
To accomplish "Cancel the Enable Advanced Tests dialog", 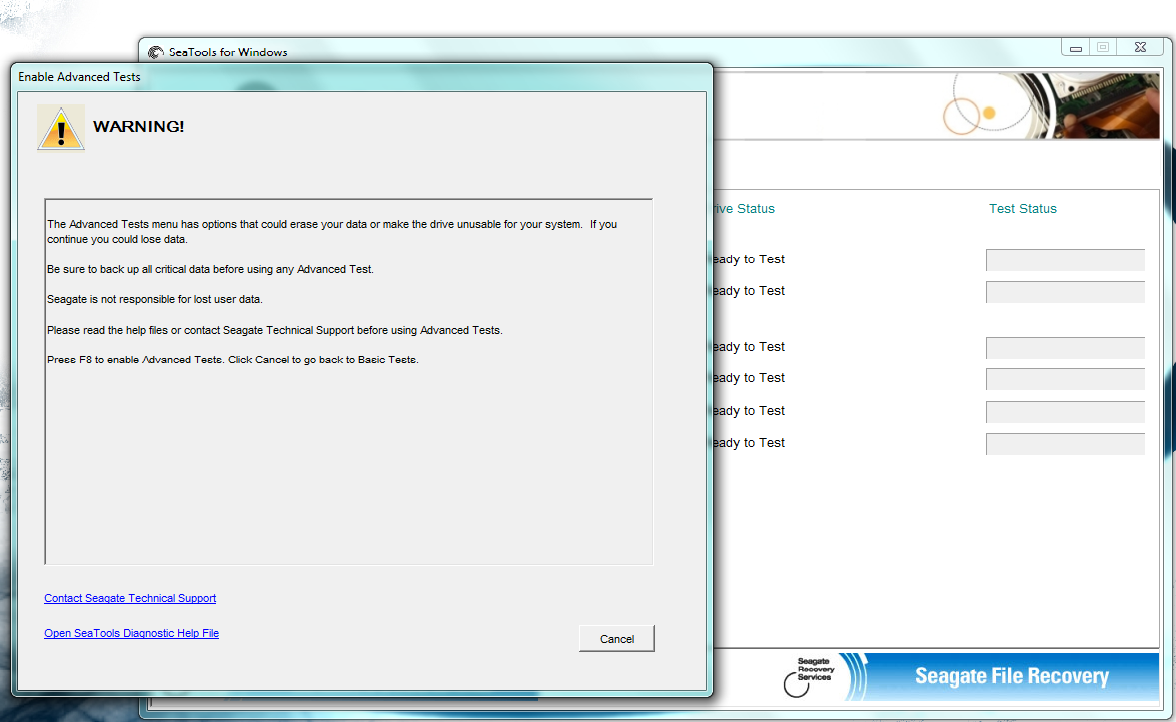I will point(616,639).
